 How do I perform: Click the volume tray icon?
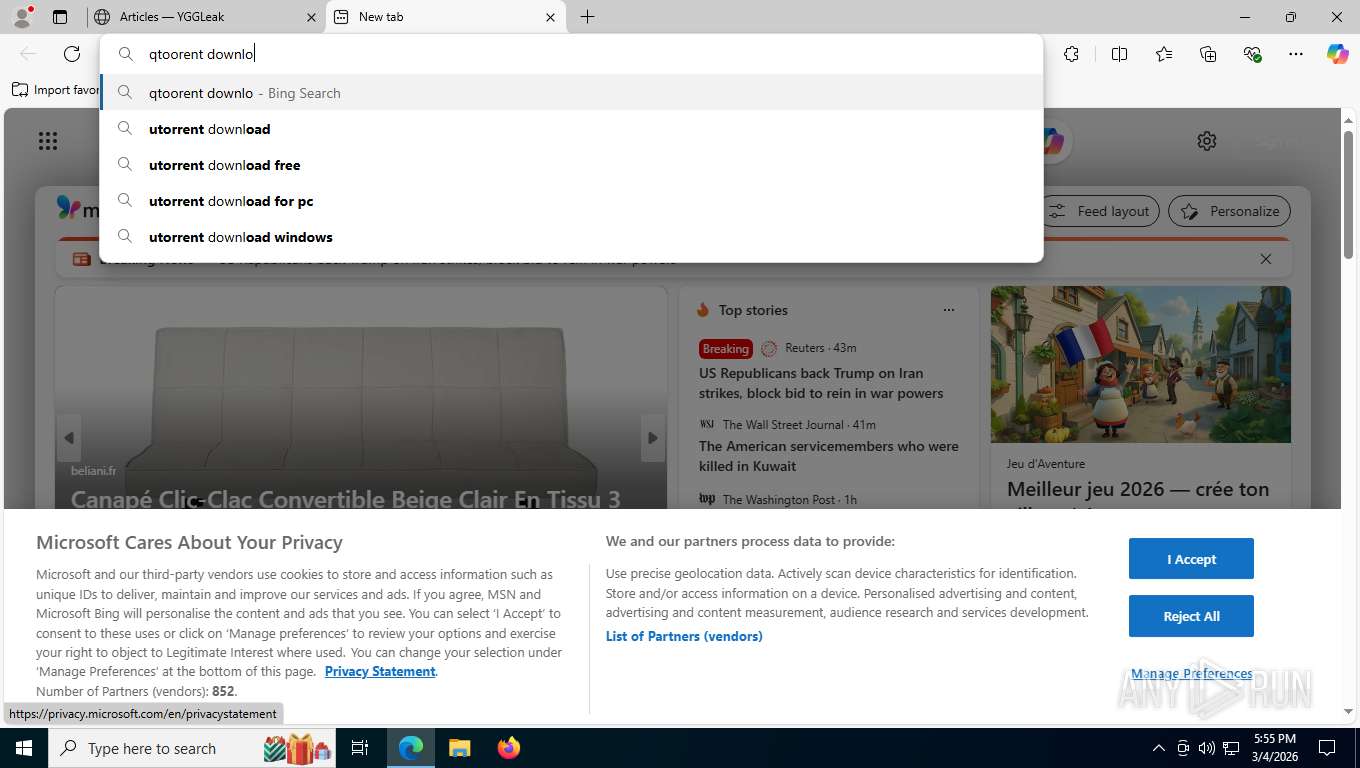[x=1207, y=748]
